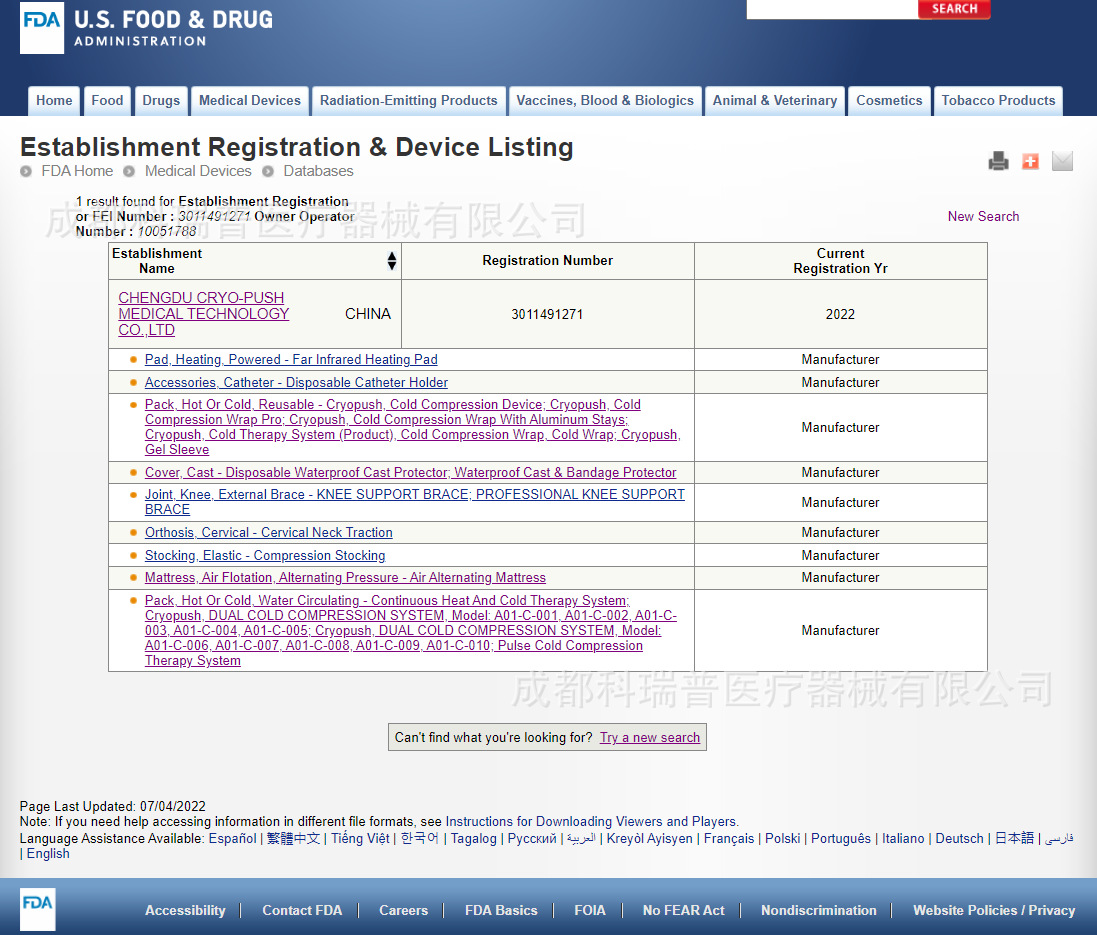Click the footer FDA logo

tap(37, 909)
